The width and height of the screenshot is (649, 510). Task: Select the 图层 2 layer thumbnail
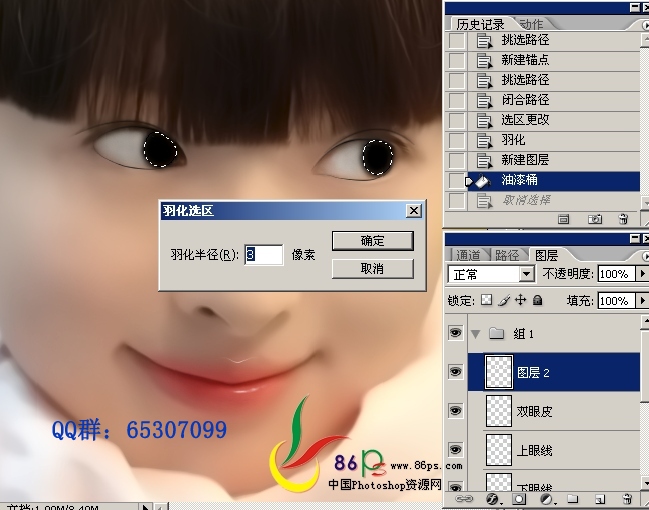[x=499, y=372]
